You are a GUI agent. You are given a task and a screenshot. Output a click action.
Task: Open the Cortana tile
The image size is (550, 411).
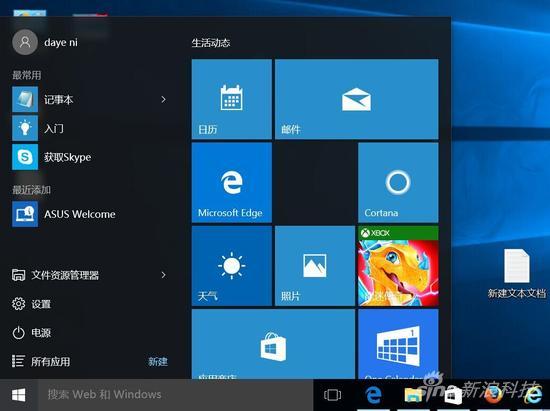(398, 182)
